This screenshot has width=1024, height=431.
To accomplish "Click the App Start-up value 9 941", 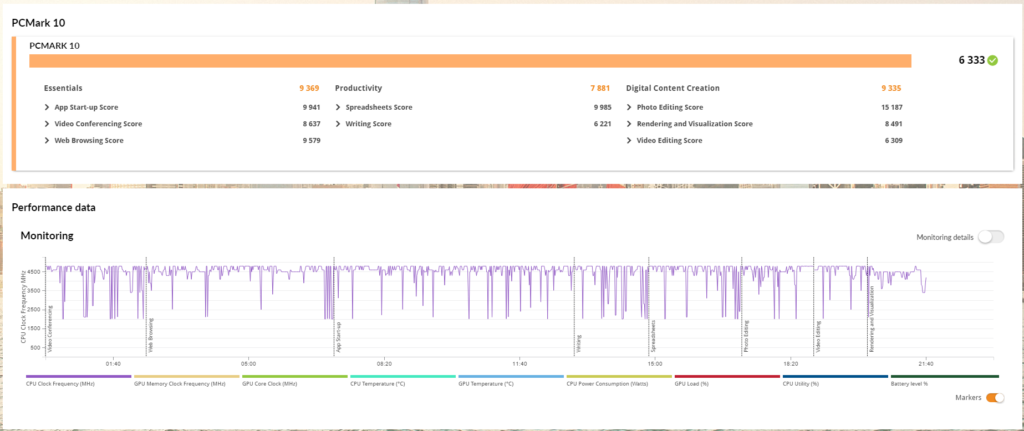I will click(x=312, y=107).
